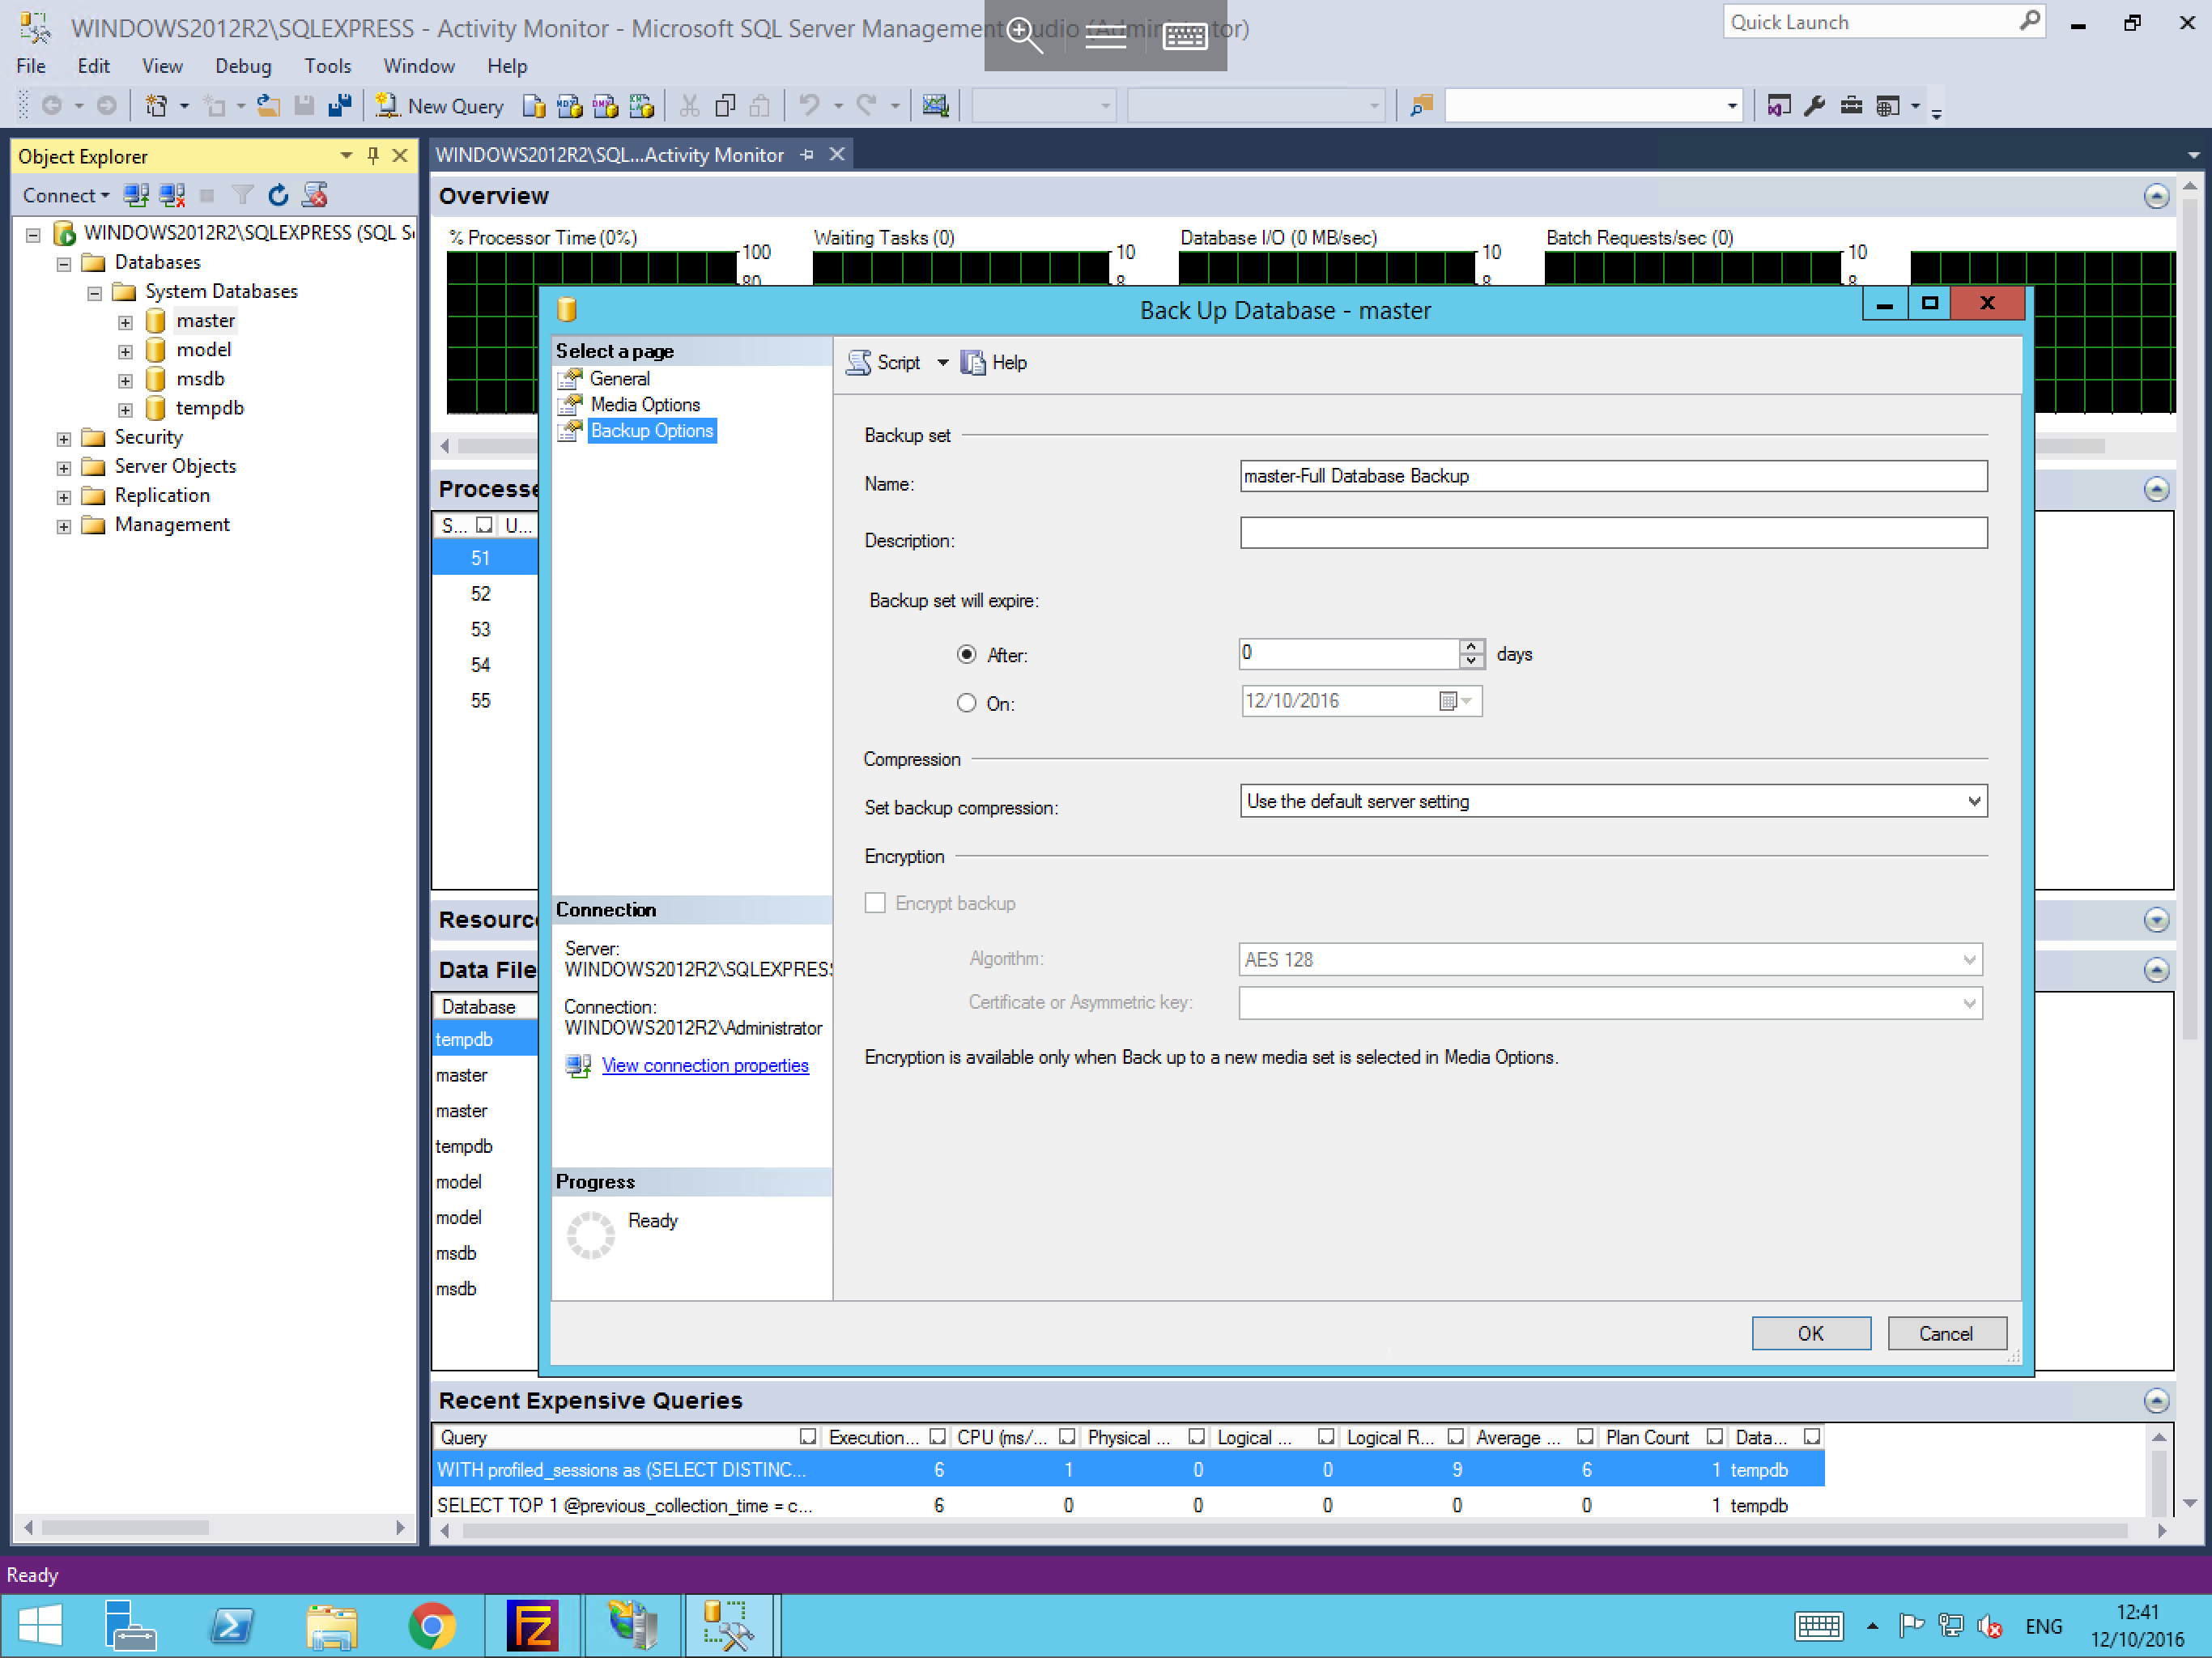This screenshot has width=2212, height=1658.
Task: Increase expire days with spinner up arrow
Action: [1471, 646]
